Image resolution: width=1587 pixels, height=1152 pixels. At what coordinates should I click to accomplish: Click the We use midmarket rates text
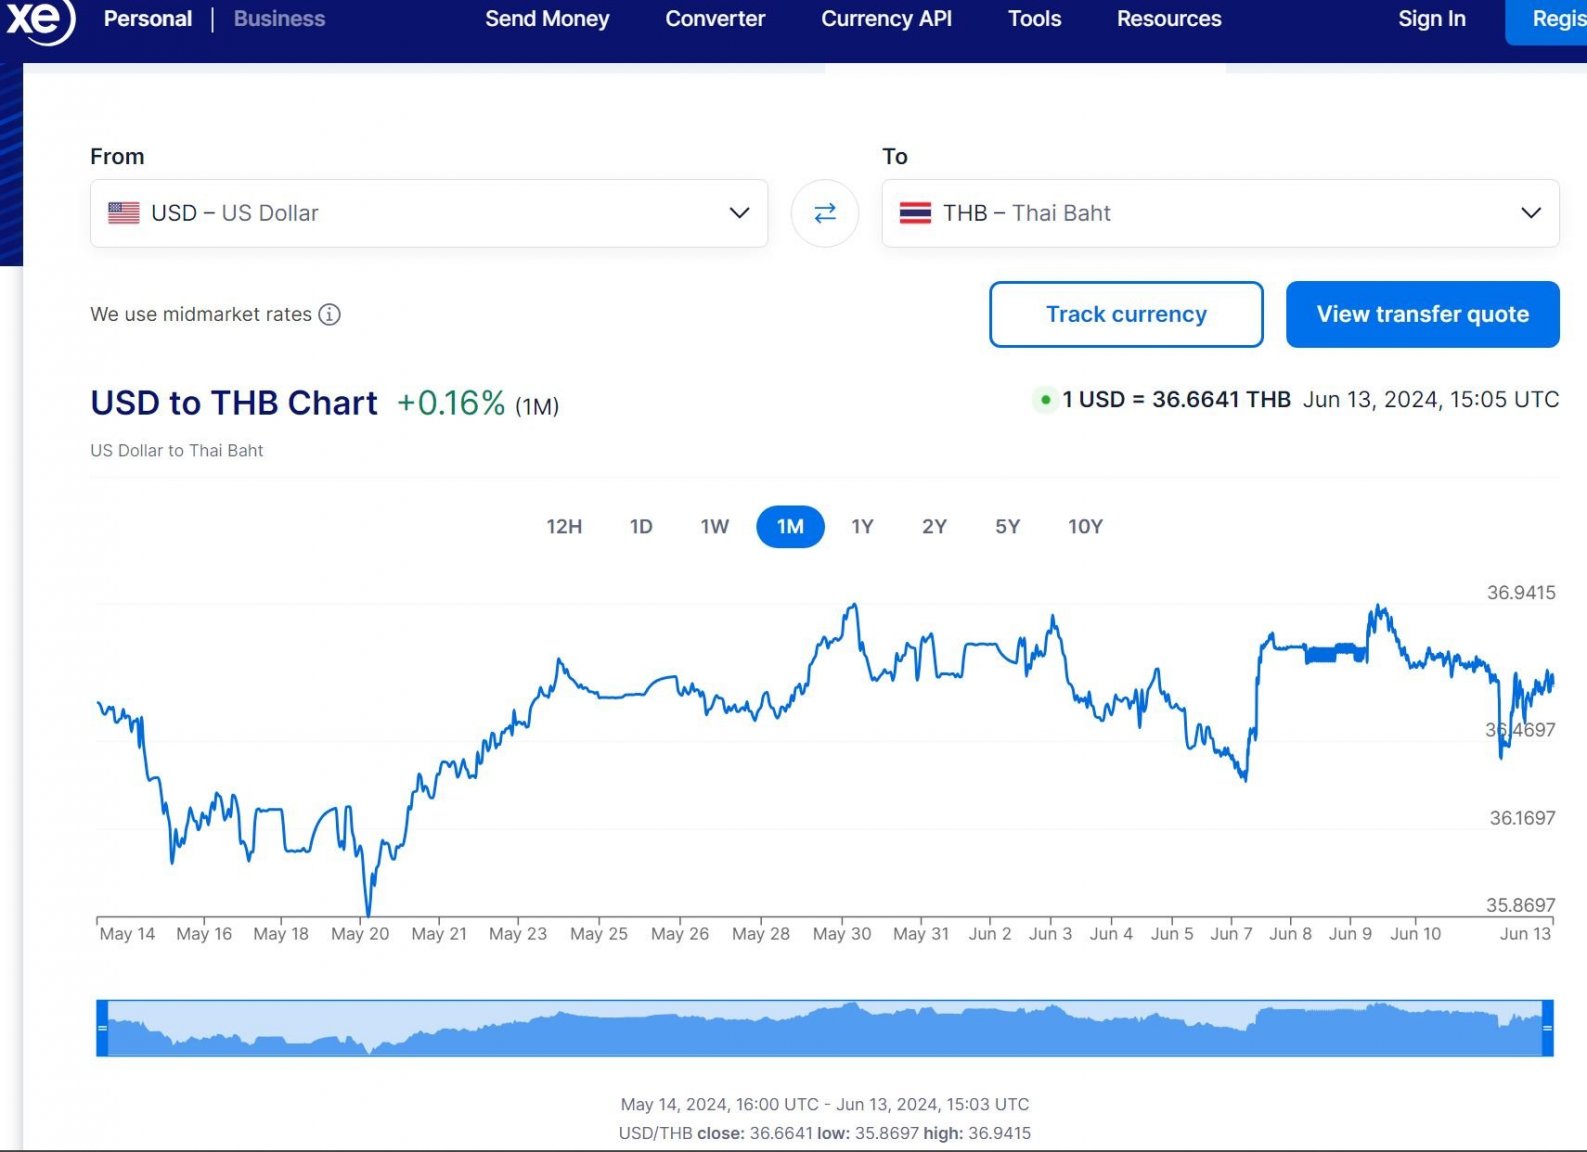tap(201, 314)
